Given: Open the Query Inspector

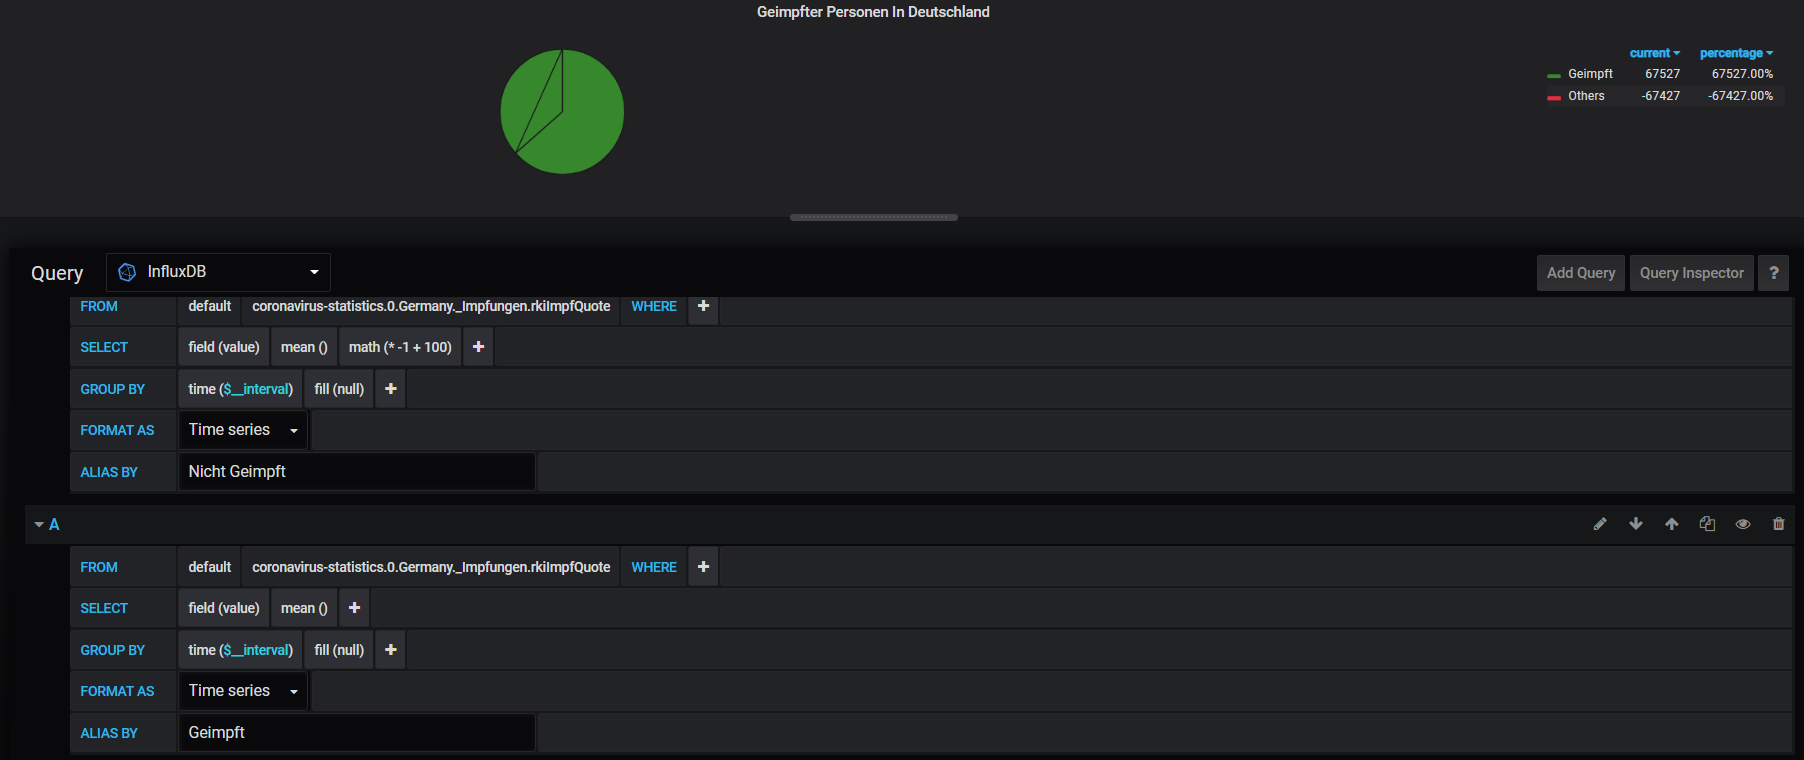Looking at the screenshot, I should pyautogui.click(x=1692, y=273).
